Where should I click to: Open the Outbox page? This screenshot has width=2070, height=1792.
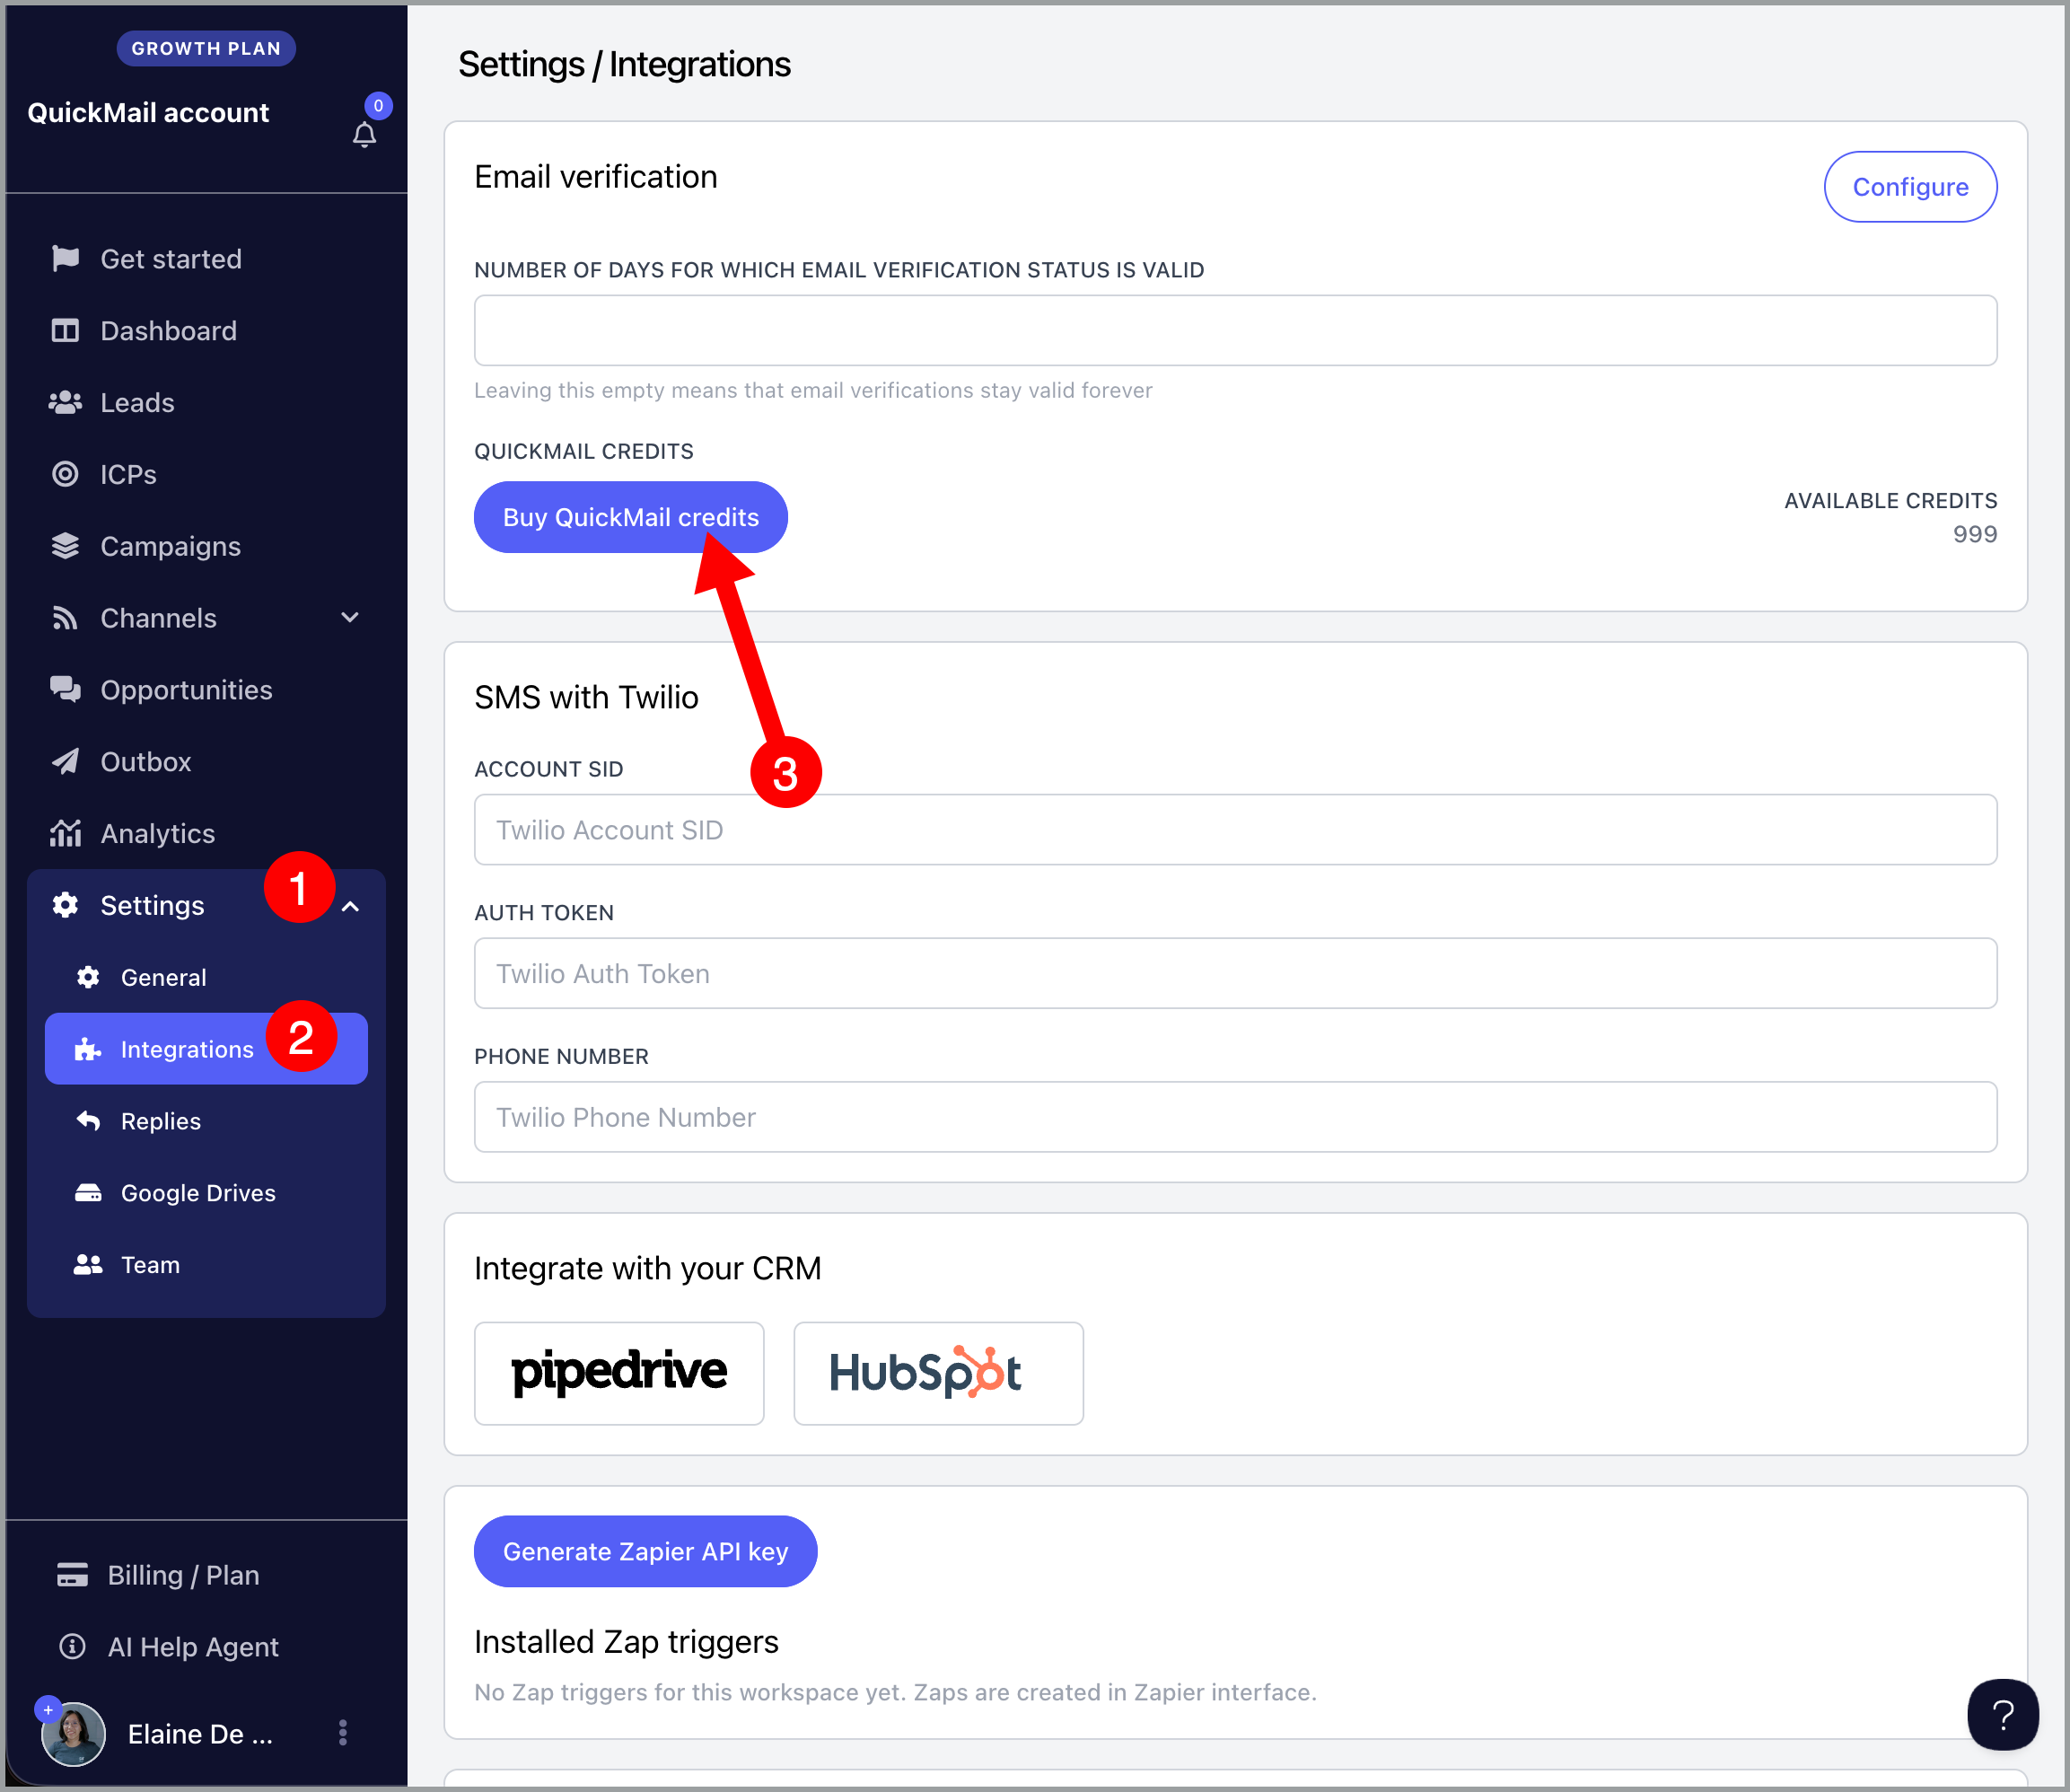pyautogui.click(x=146, y=762)
